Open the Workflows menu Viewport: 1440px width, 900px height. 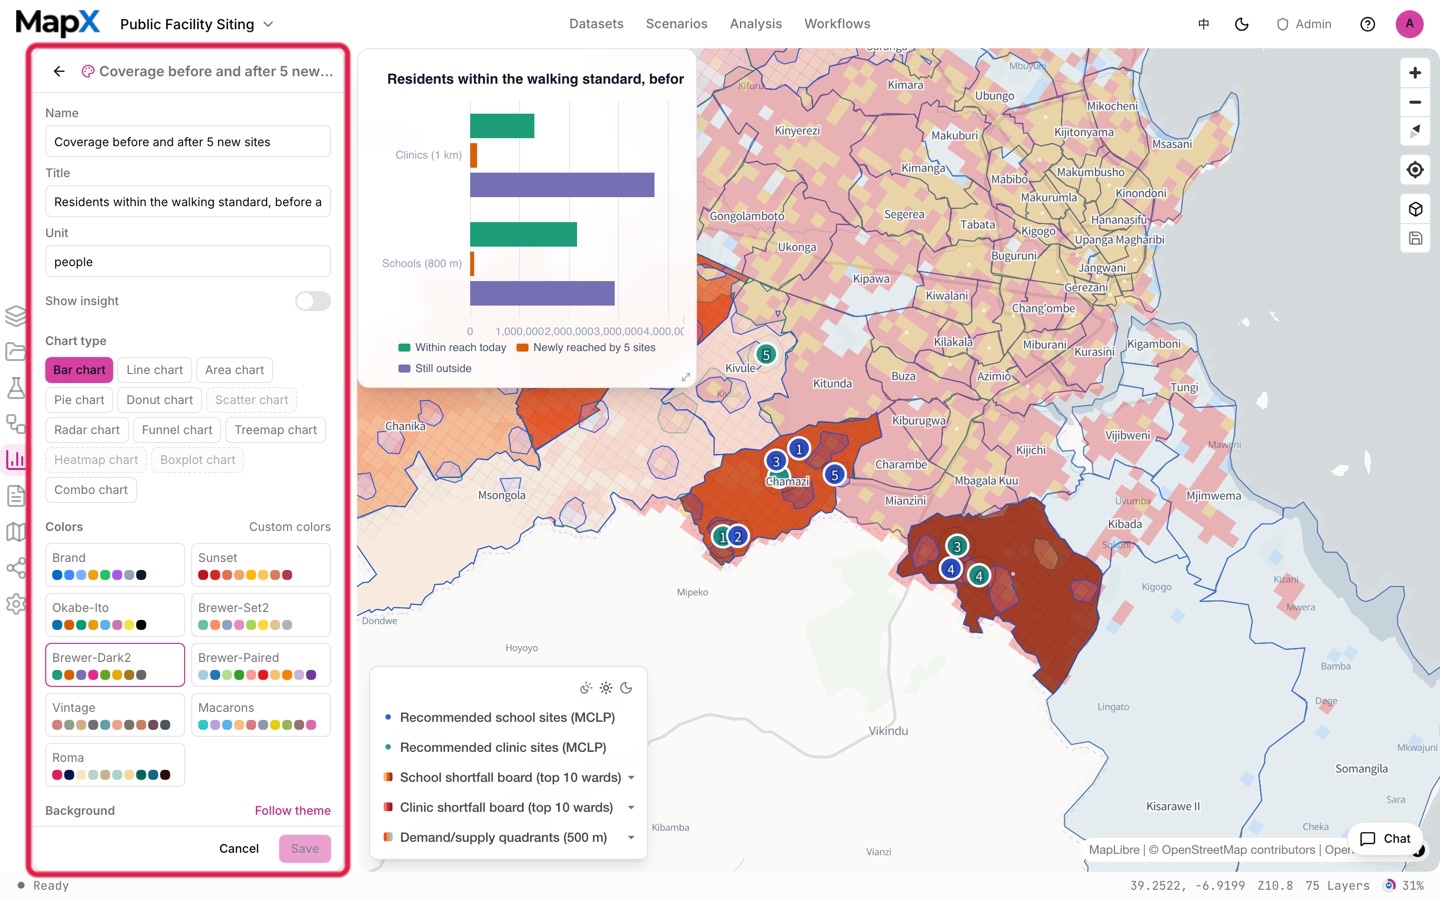click(837, 24)
